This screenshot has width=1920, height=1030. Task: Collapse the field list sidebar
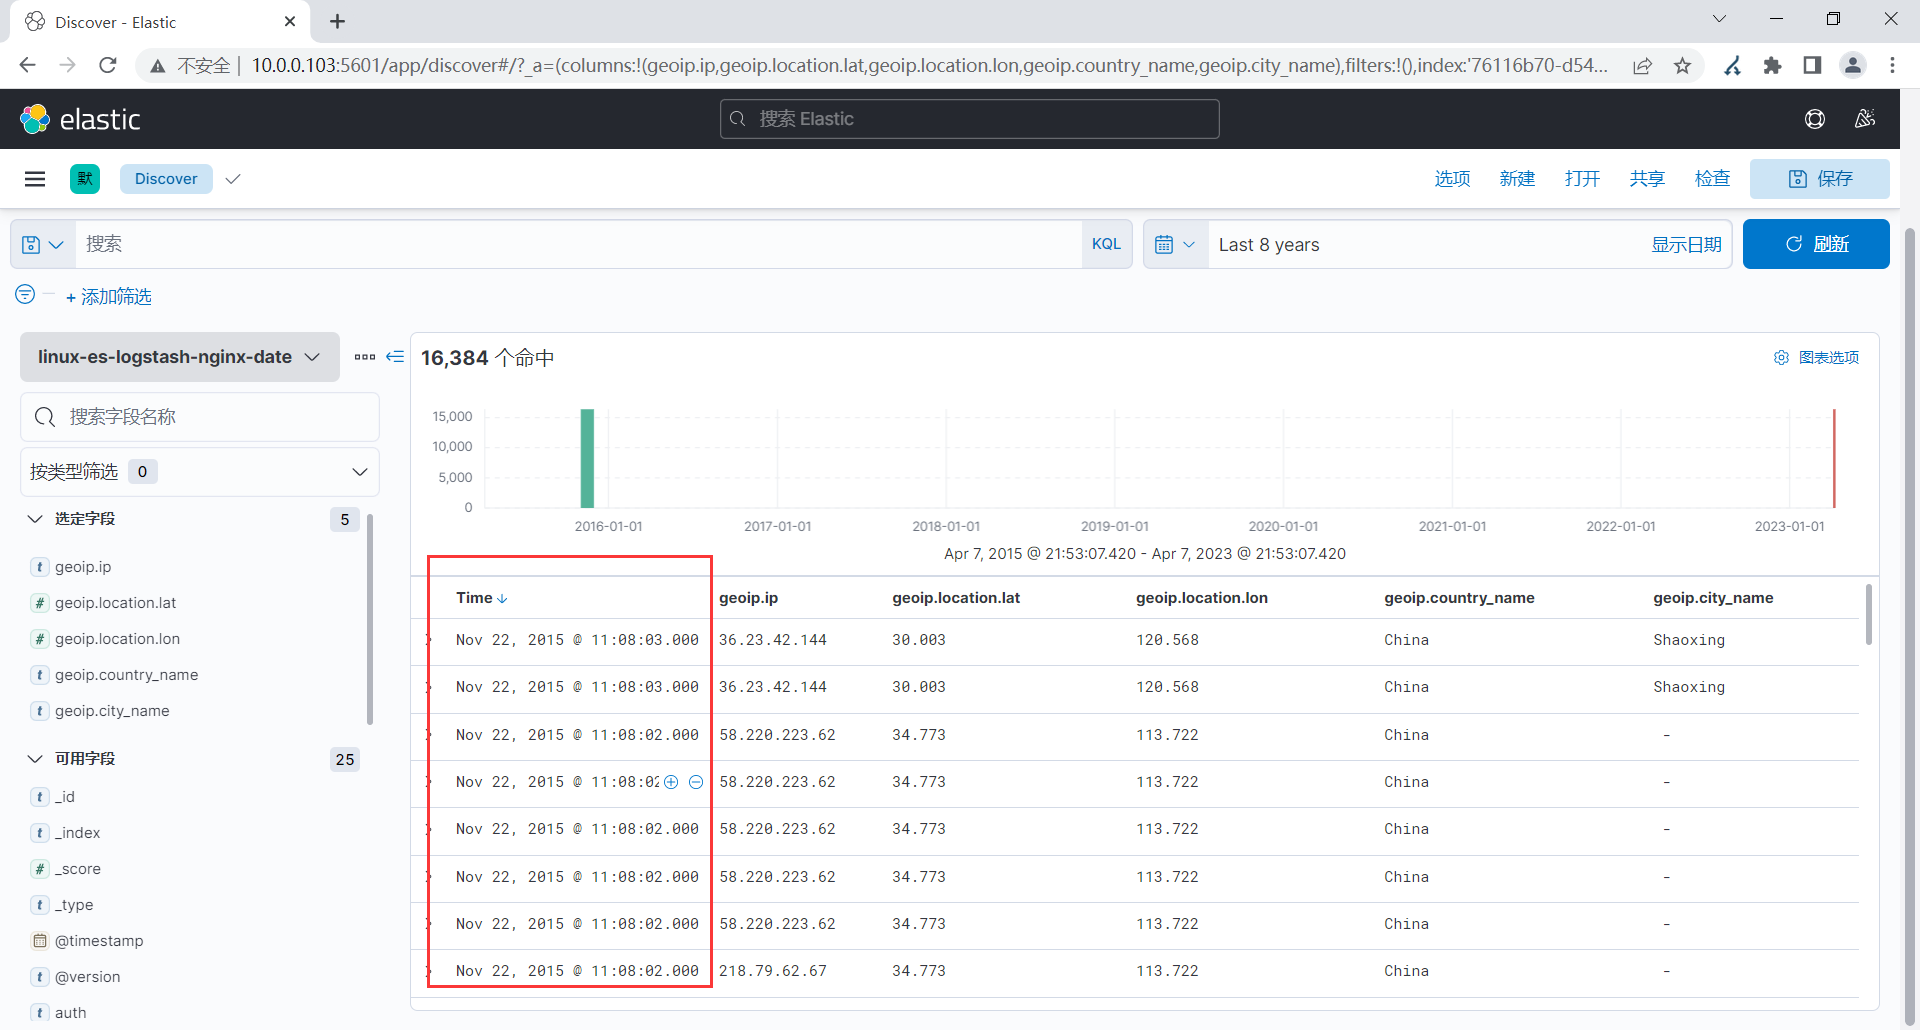point(395,357)
